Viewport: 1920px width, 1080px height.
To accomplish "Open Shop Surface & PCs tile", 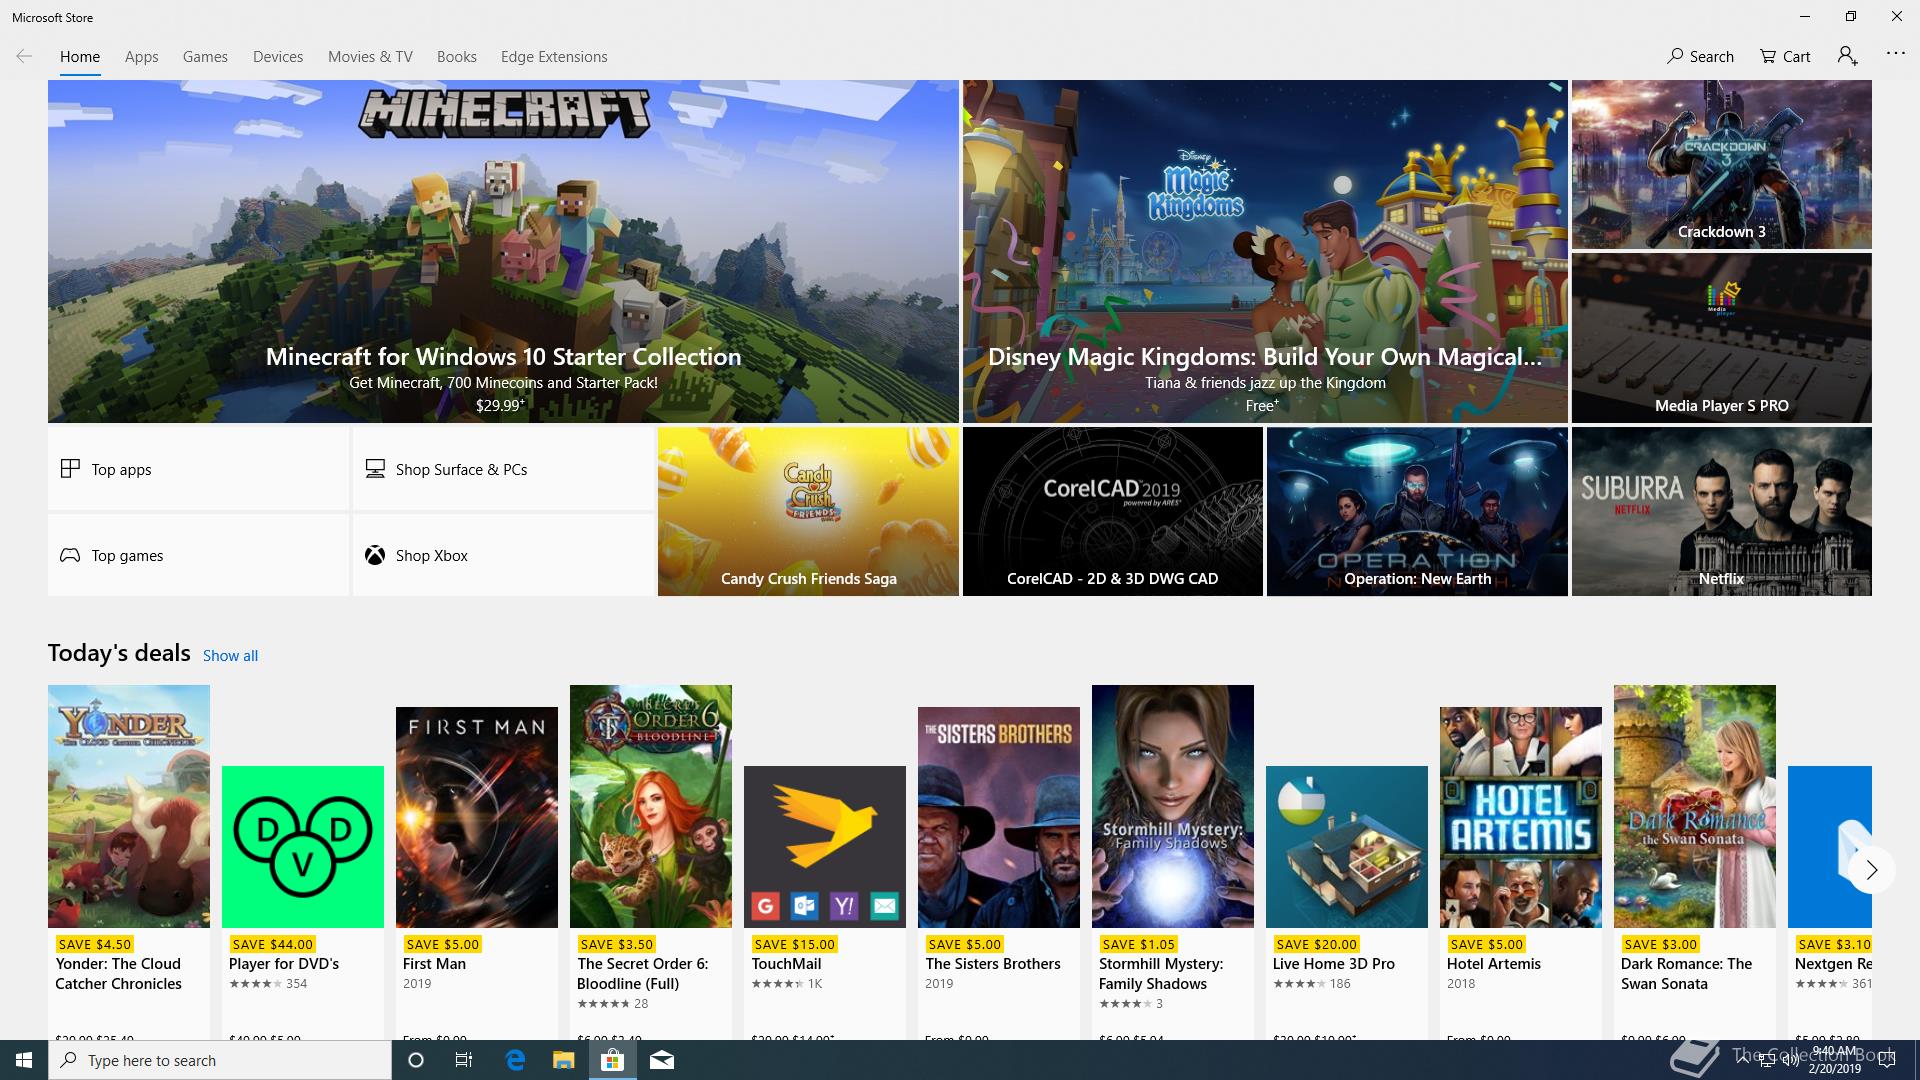I will [502, 469].
